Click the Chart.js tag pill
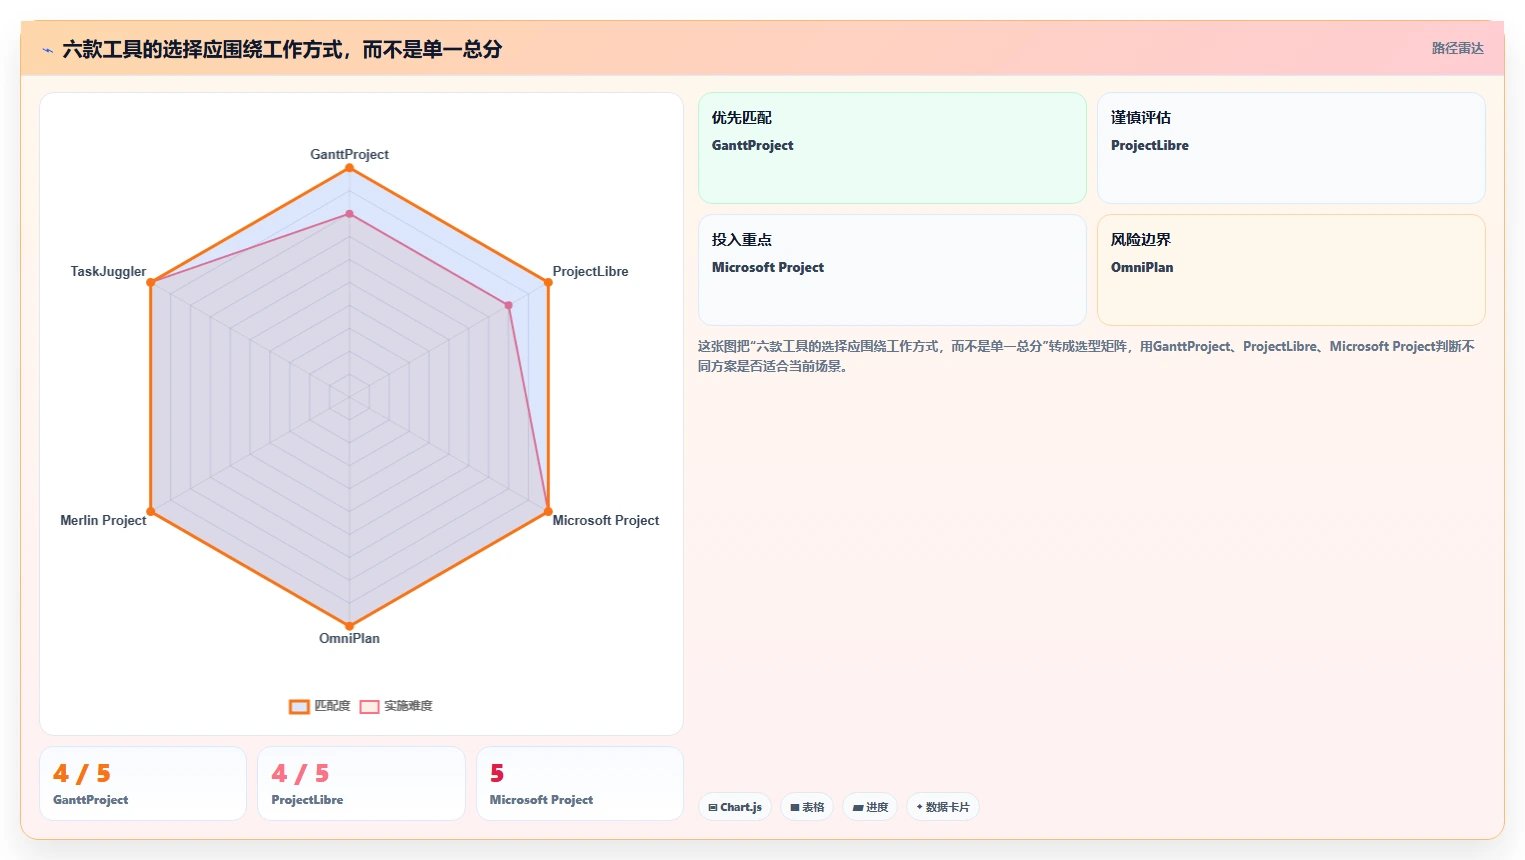The width and height of the screenshot is (1525, 860). coord(735,807)
